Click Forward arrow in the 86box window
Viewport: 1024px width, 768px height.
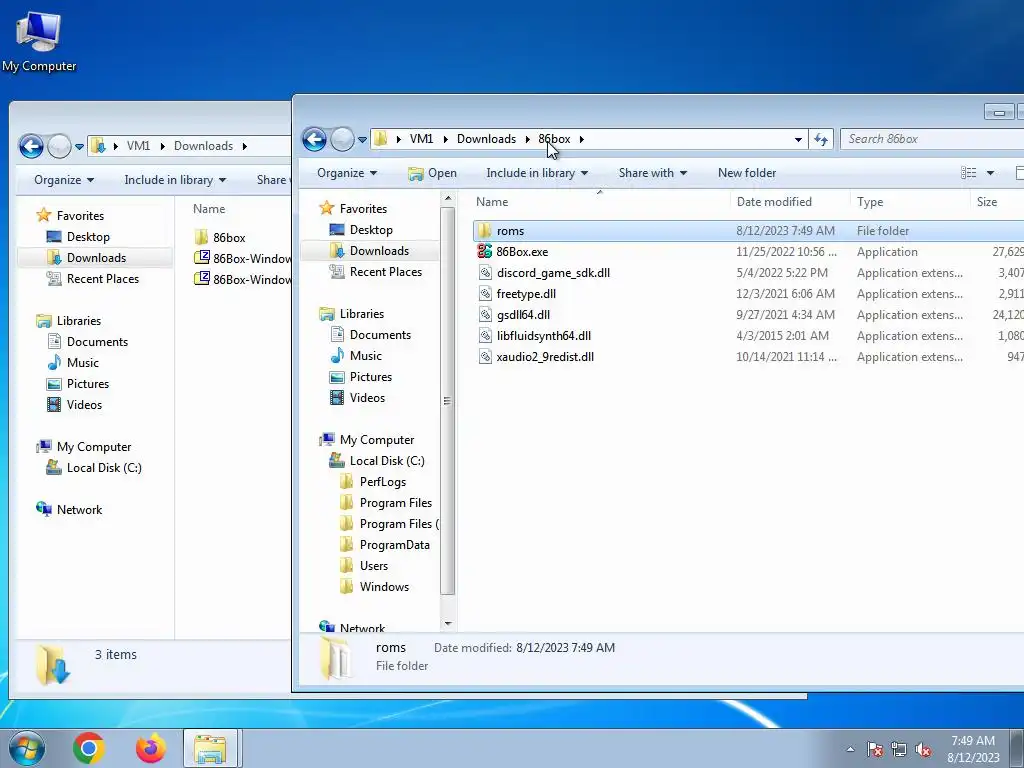click(x=342, y=139)
